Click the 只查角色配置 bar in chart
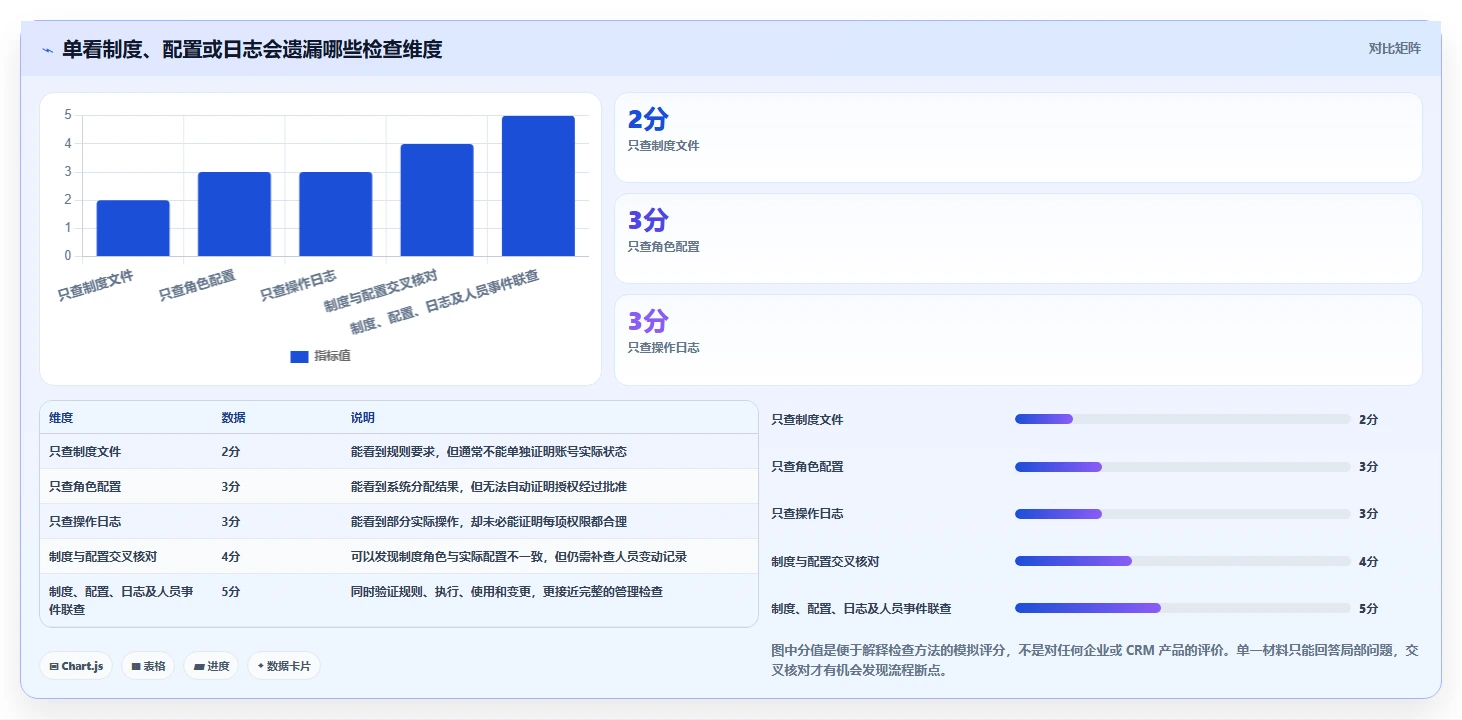Image resolution: width=1462 pixels, height=720 pixels. coord(234,214)
